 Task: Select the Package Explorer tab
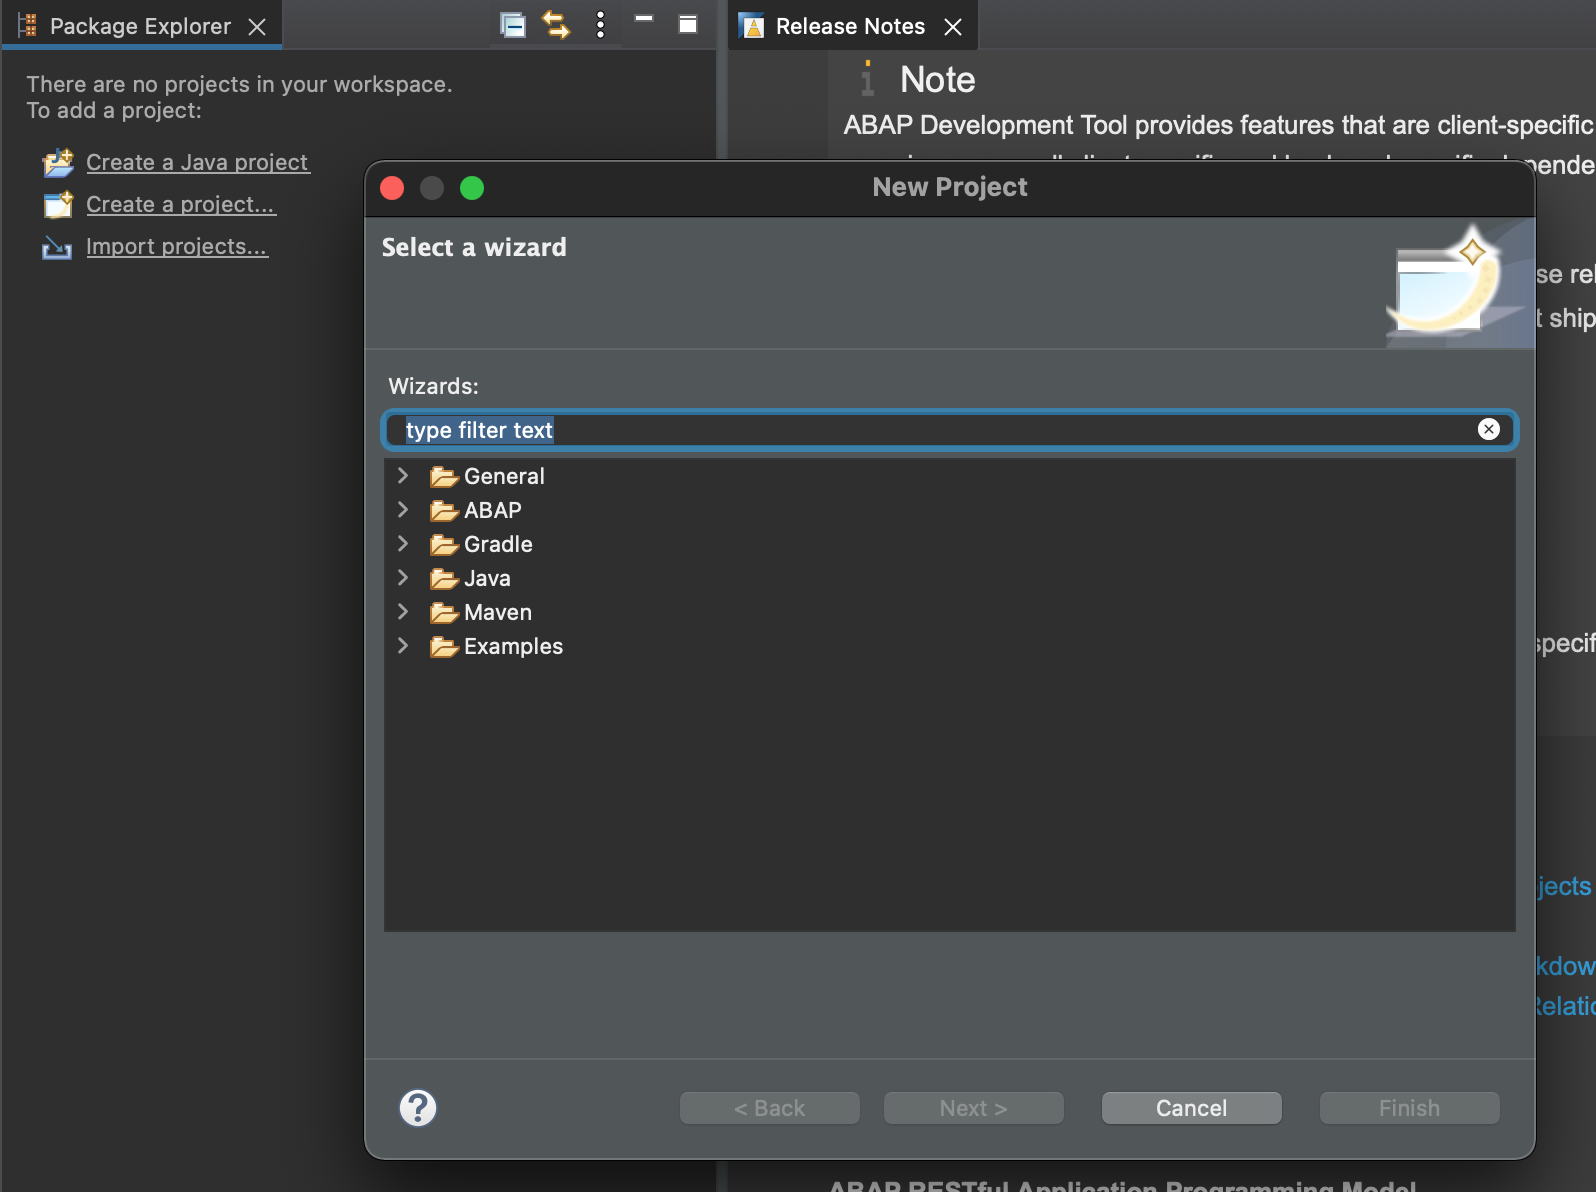pos(140,26)
